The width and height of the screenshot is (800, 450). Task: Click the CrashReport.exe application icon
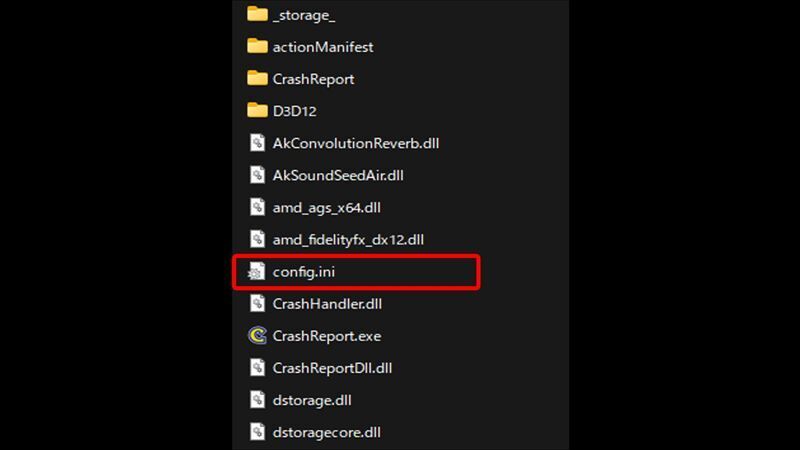257,336
